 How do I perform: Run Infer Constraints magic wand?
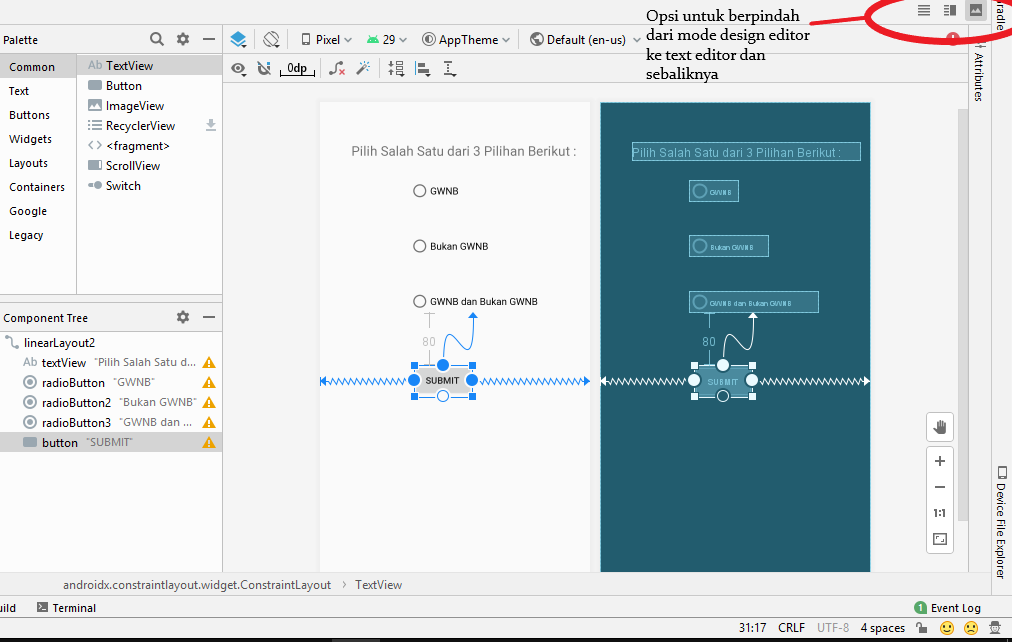pos(365,68)
